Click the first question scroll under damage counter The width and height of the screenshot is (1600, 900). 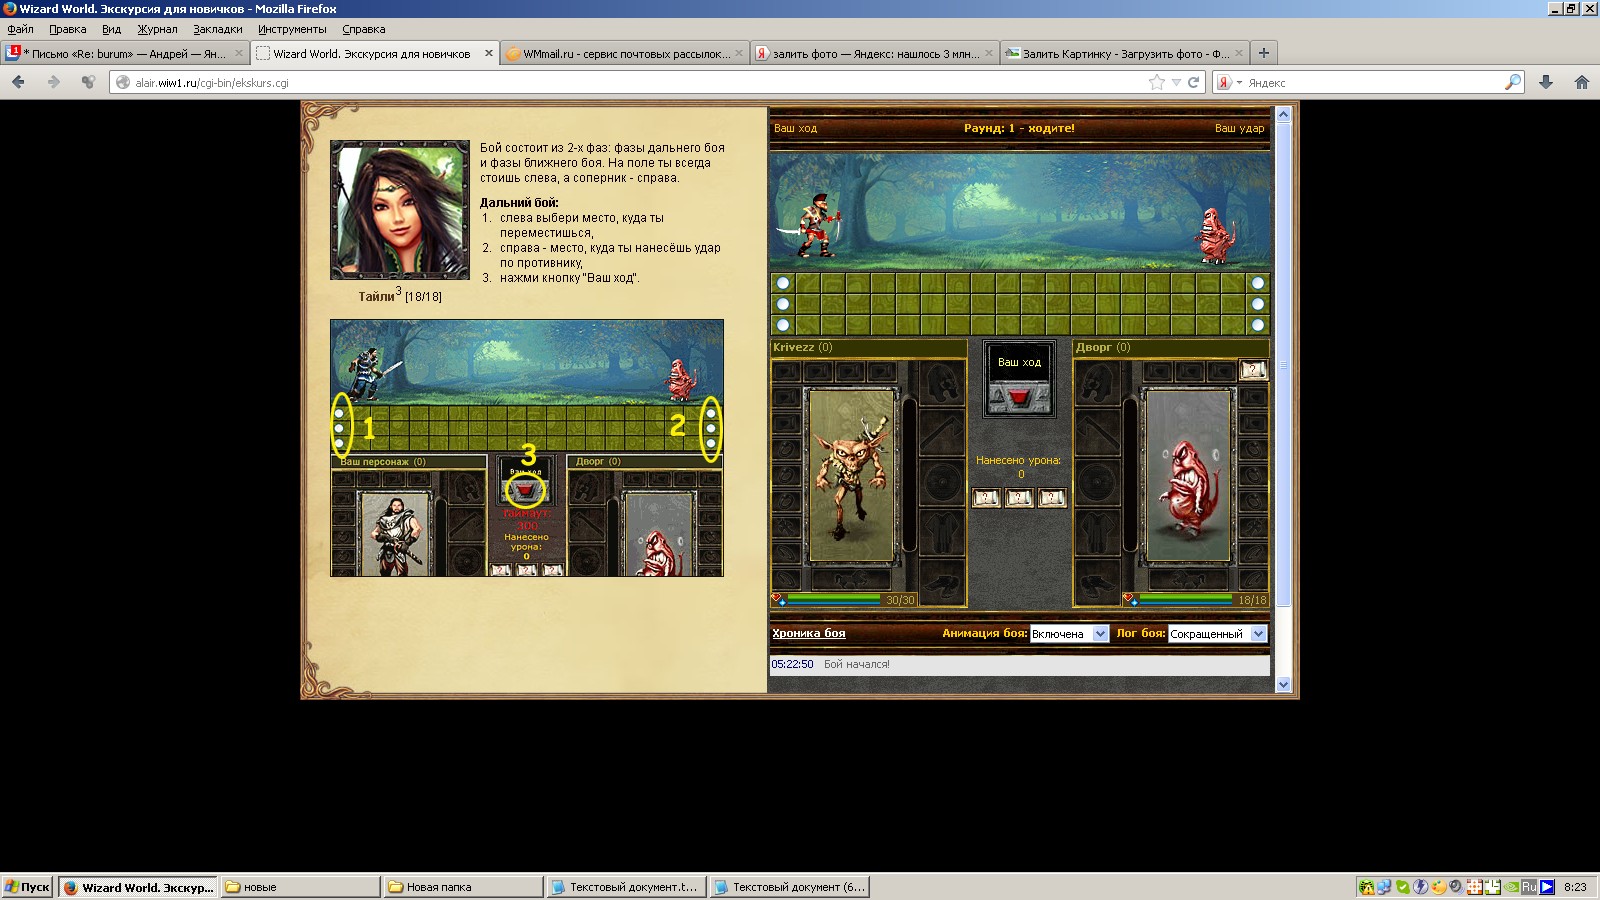pos(986,497)
